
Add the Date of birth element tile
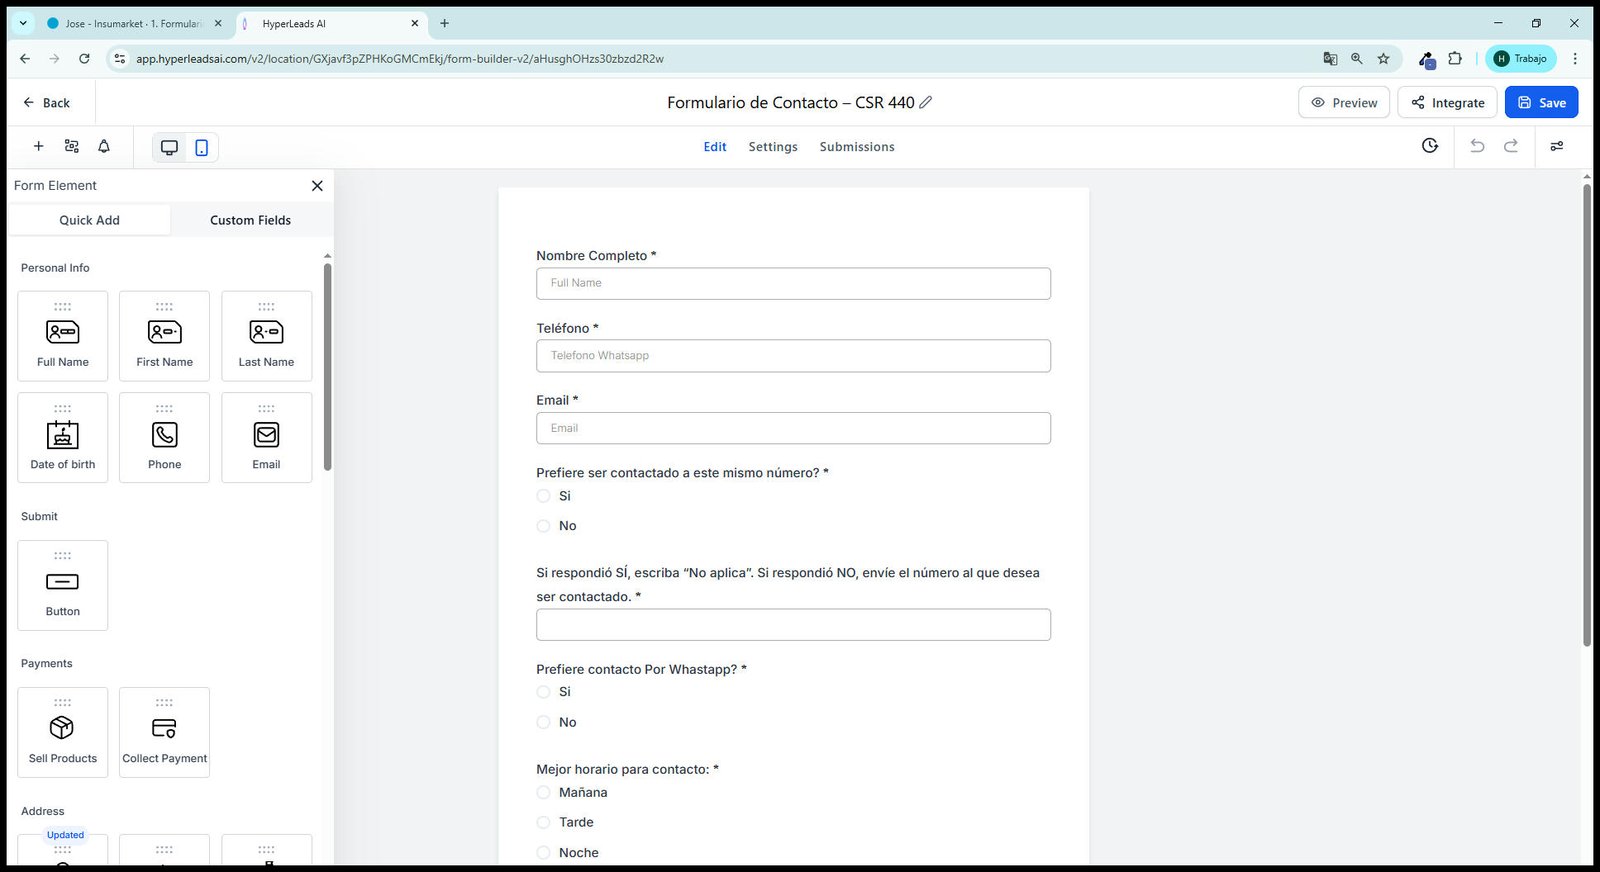pyautogui.click(x=63, y=437)
